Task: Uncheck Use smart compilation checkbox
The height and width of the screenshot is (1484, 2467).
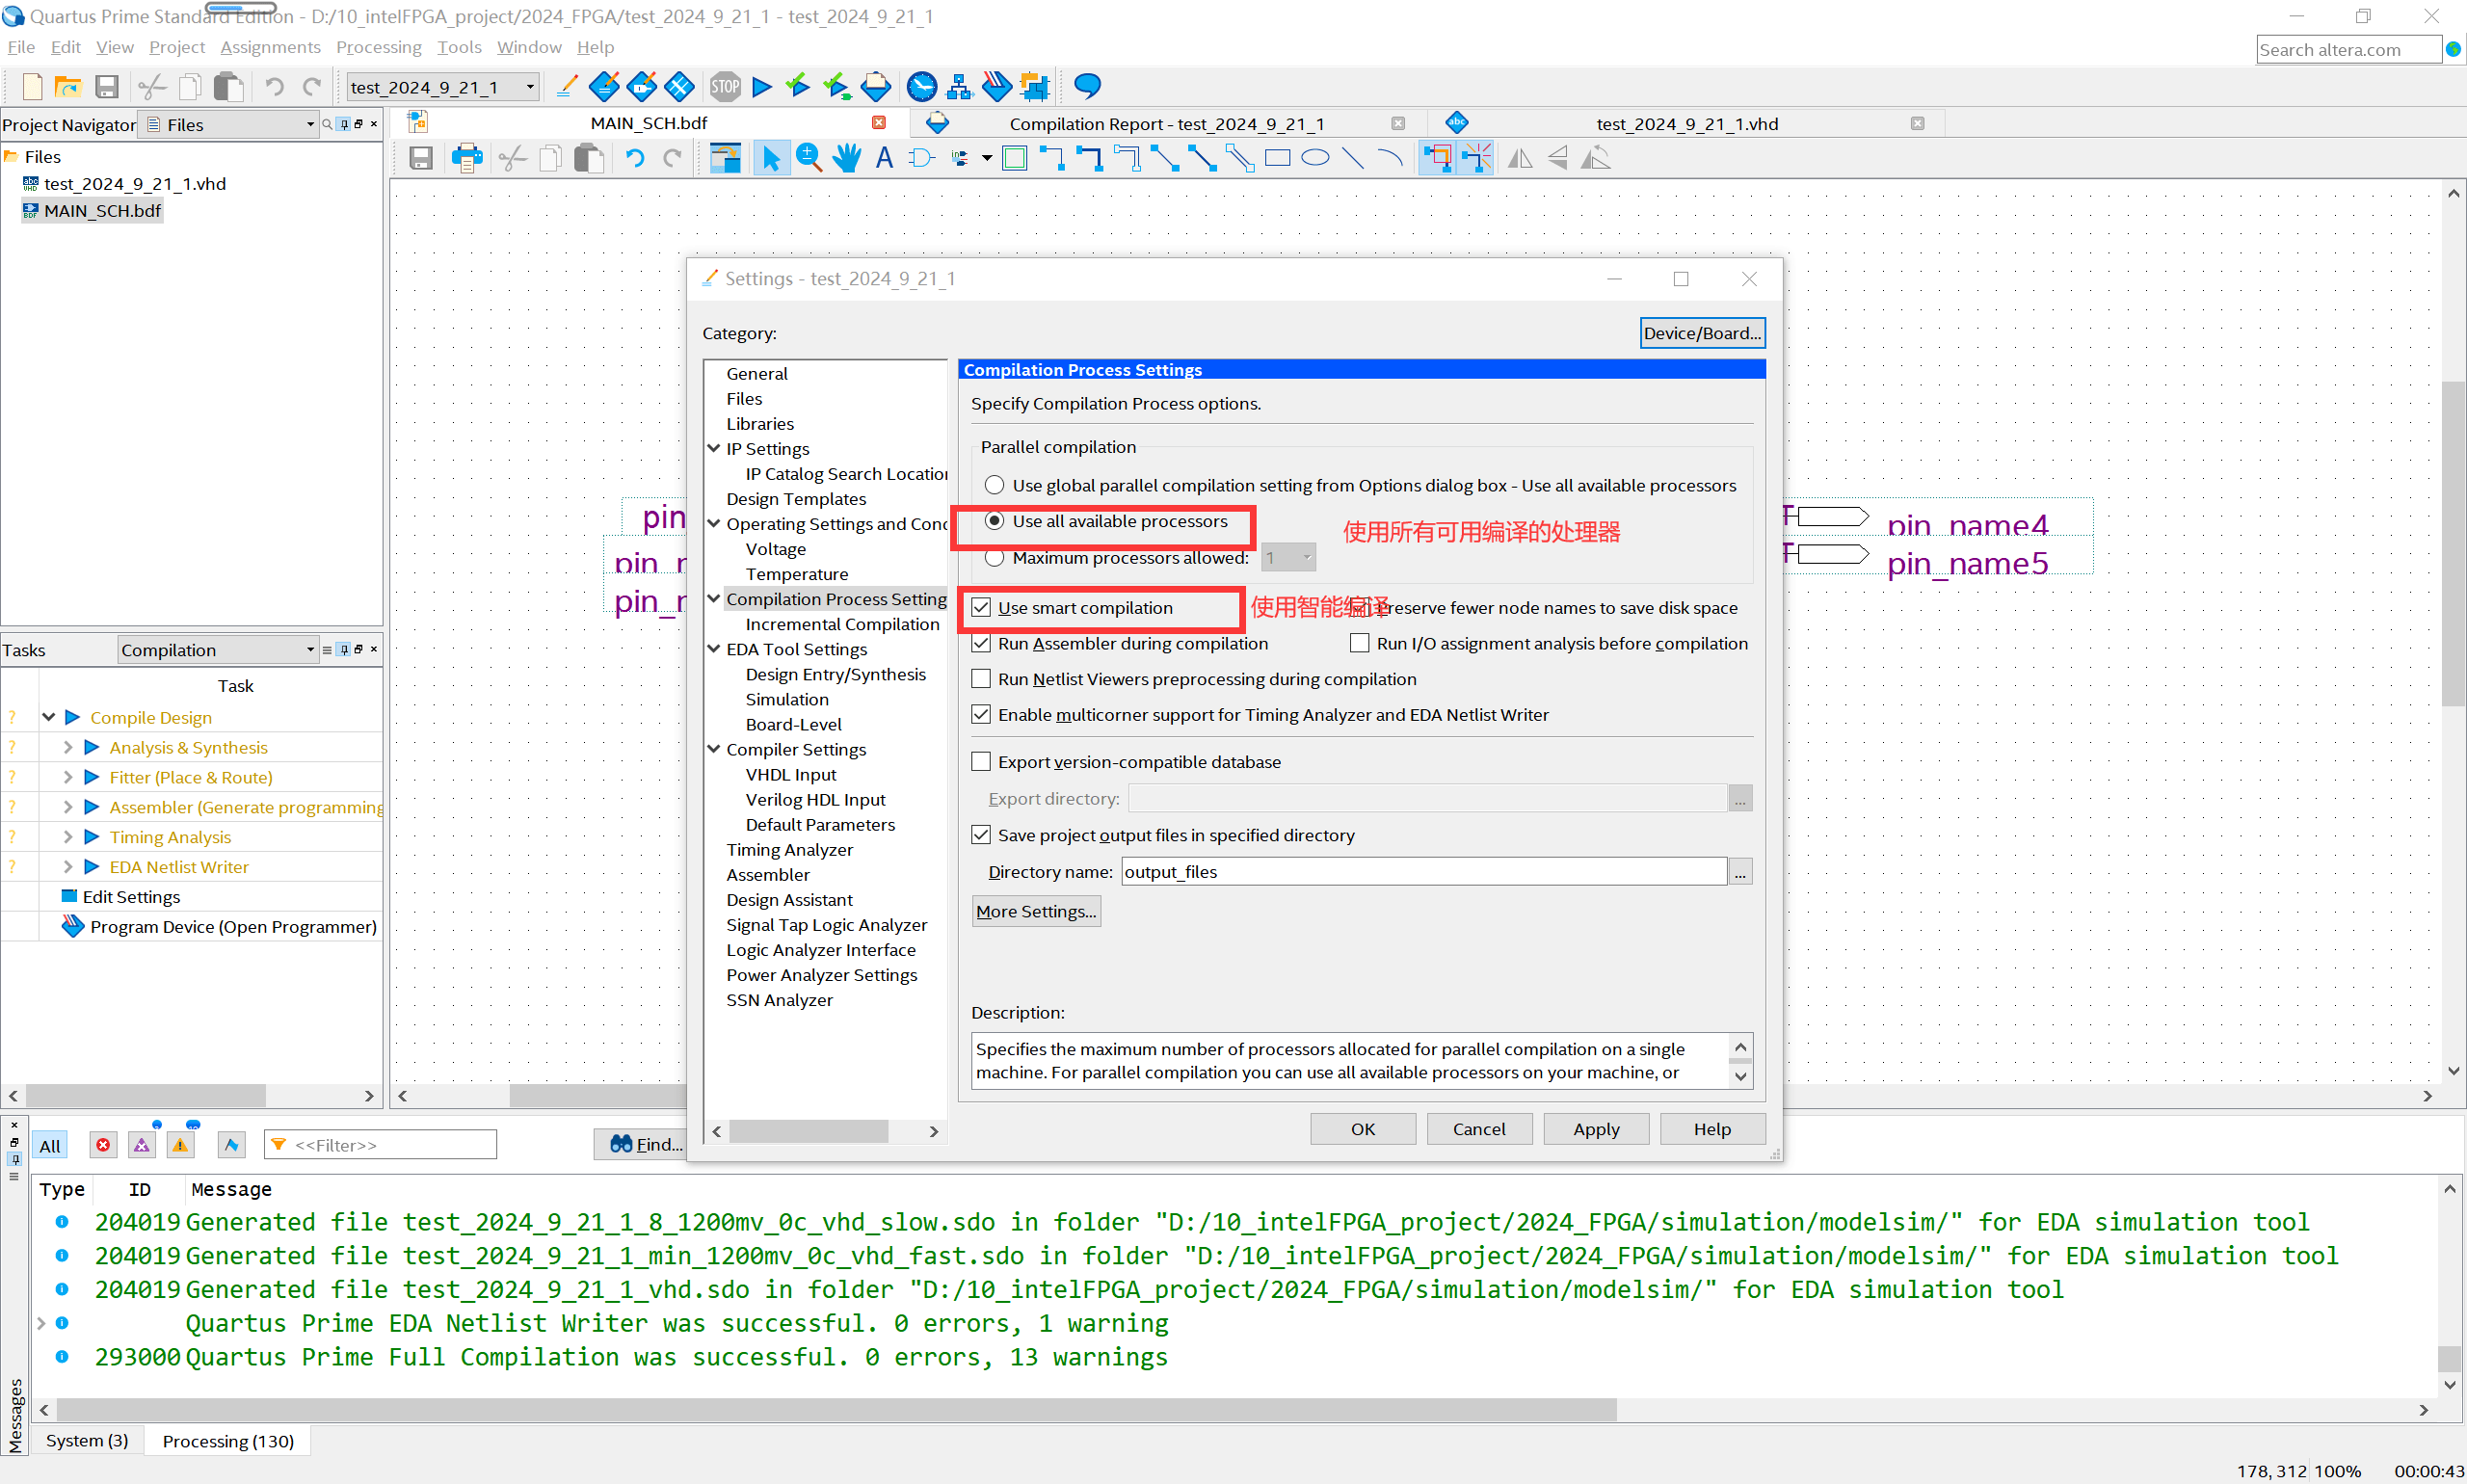Action: click(981, 608)
